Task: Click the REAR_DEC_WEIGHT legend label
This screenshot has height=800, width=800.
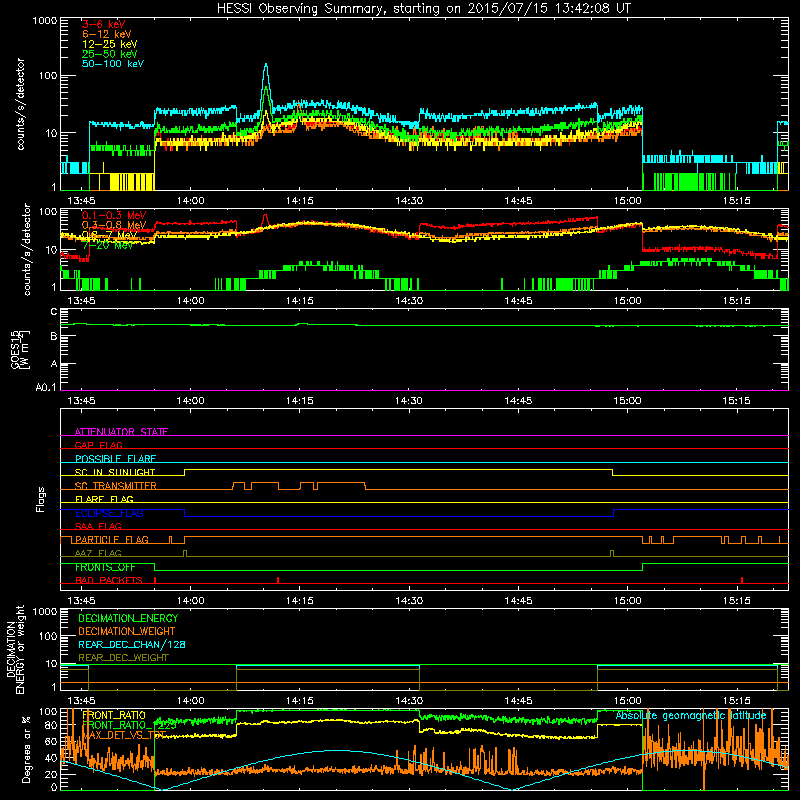Action: (x=123, y=658)
